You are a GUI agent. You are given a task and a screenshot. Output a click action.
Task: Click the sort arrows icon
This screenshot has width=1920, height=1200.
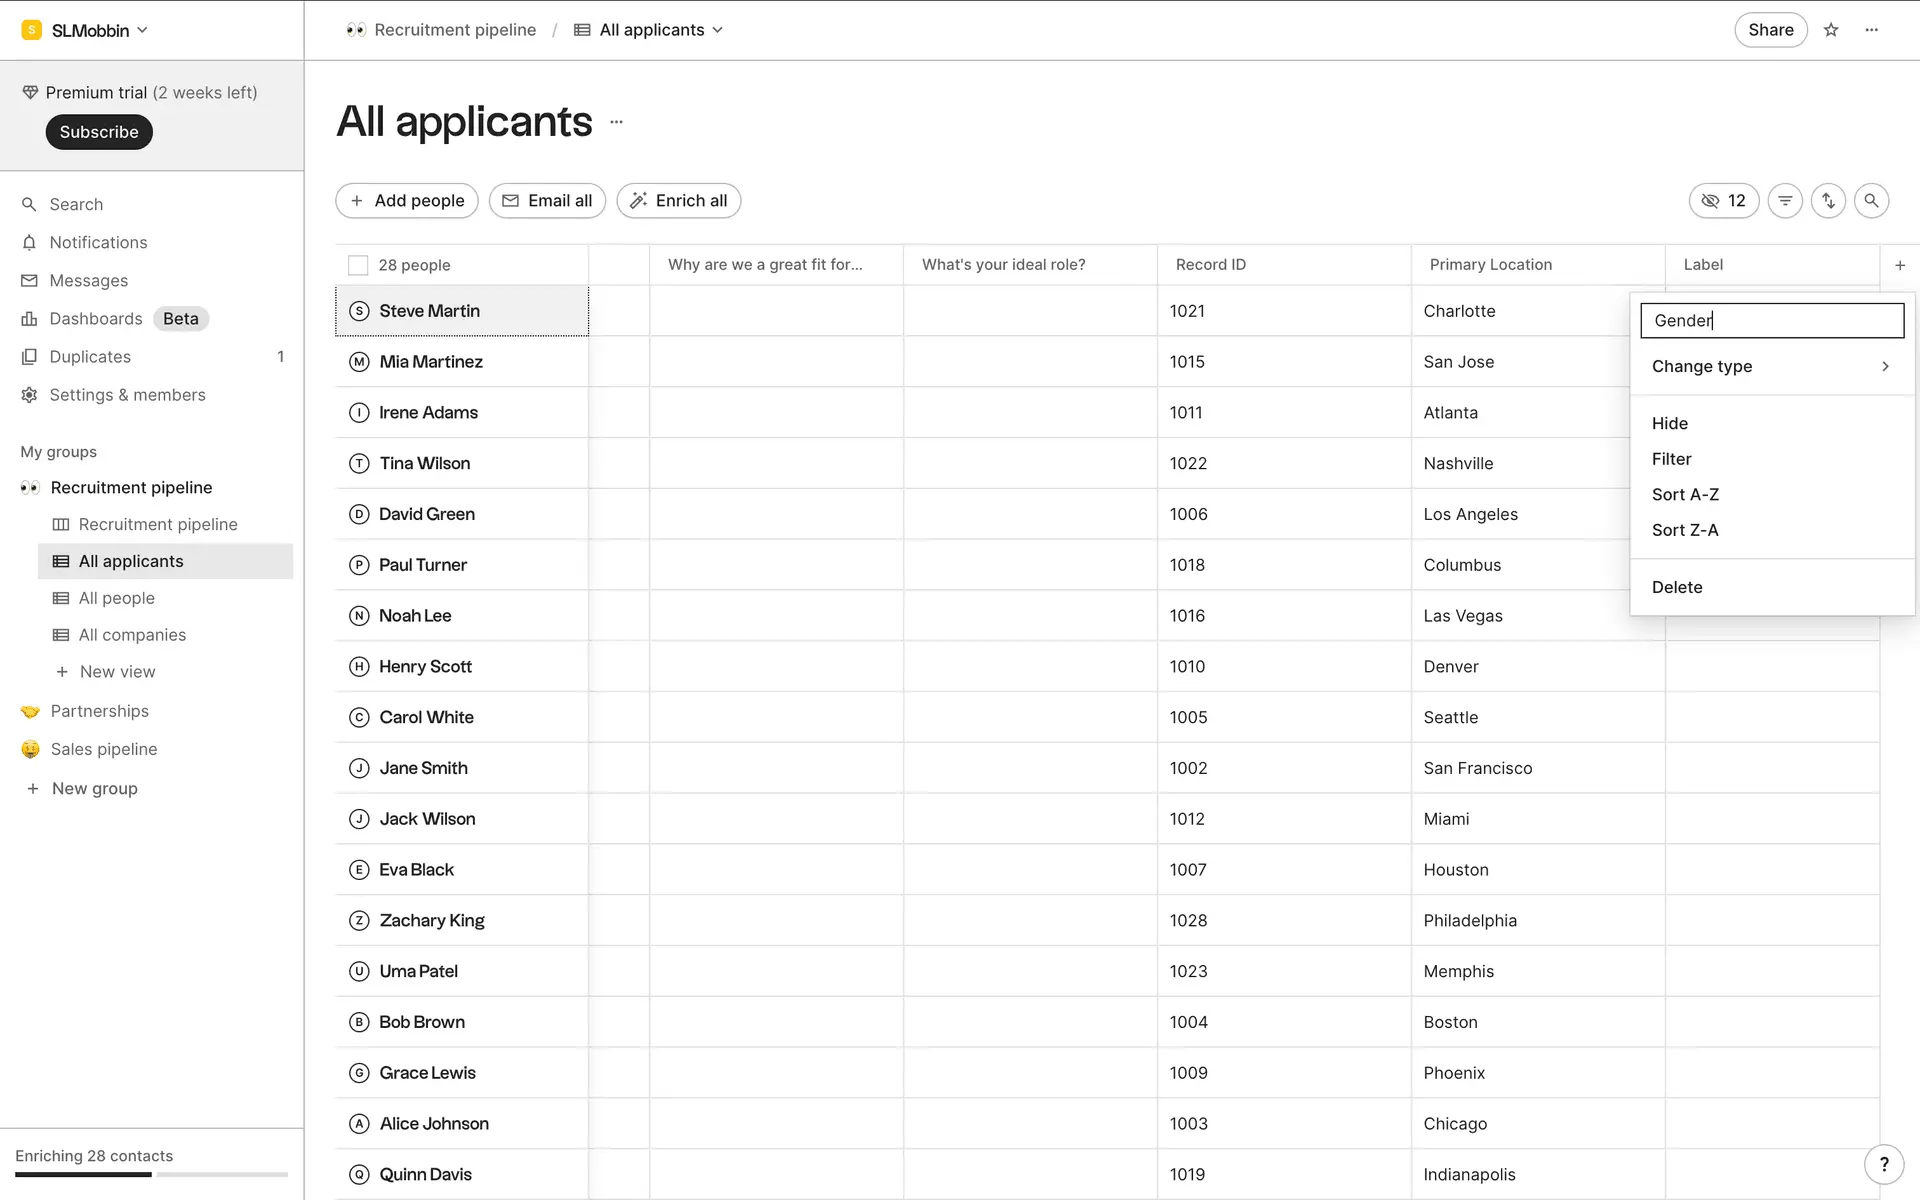[x=1828, y=201]
